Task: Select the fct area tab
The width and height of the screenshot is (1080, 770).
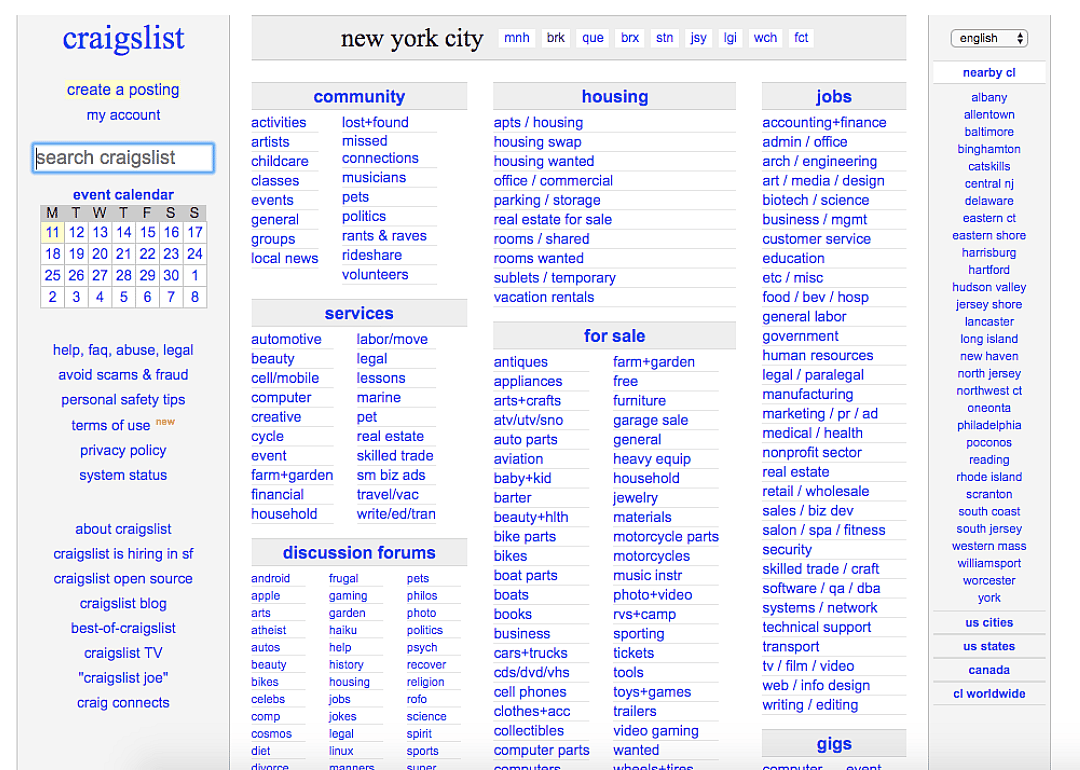Action: [x=801, y=38]
